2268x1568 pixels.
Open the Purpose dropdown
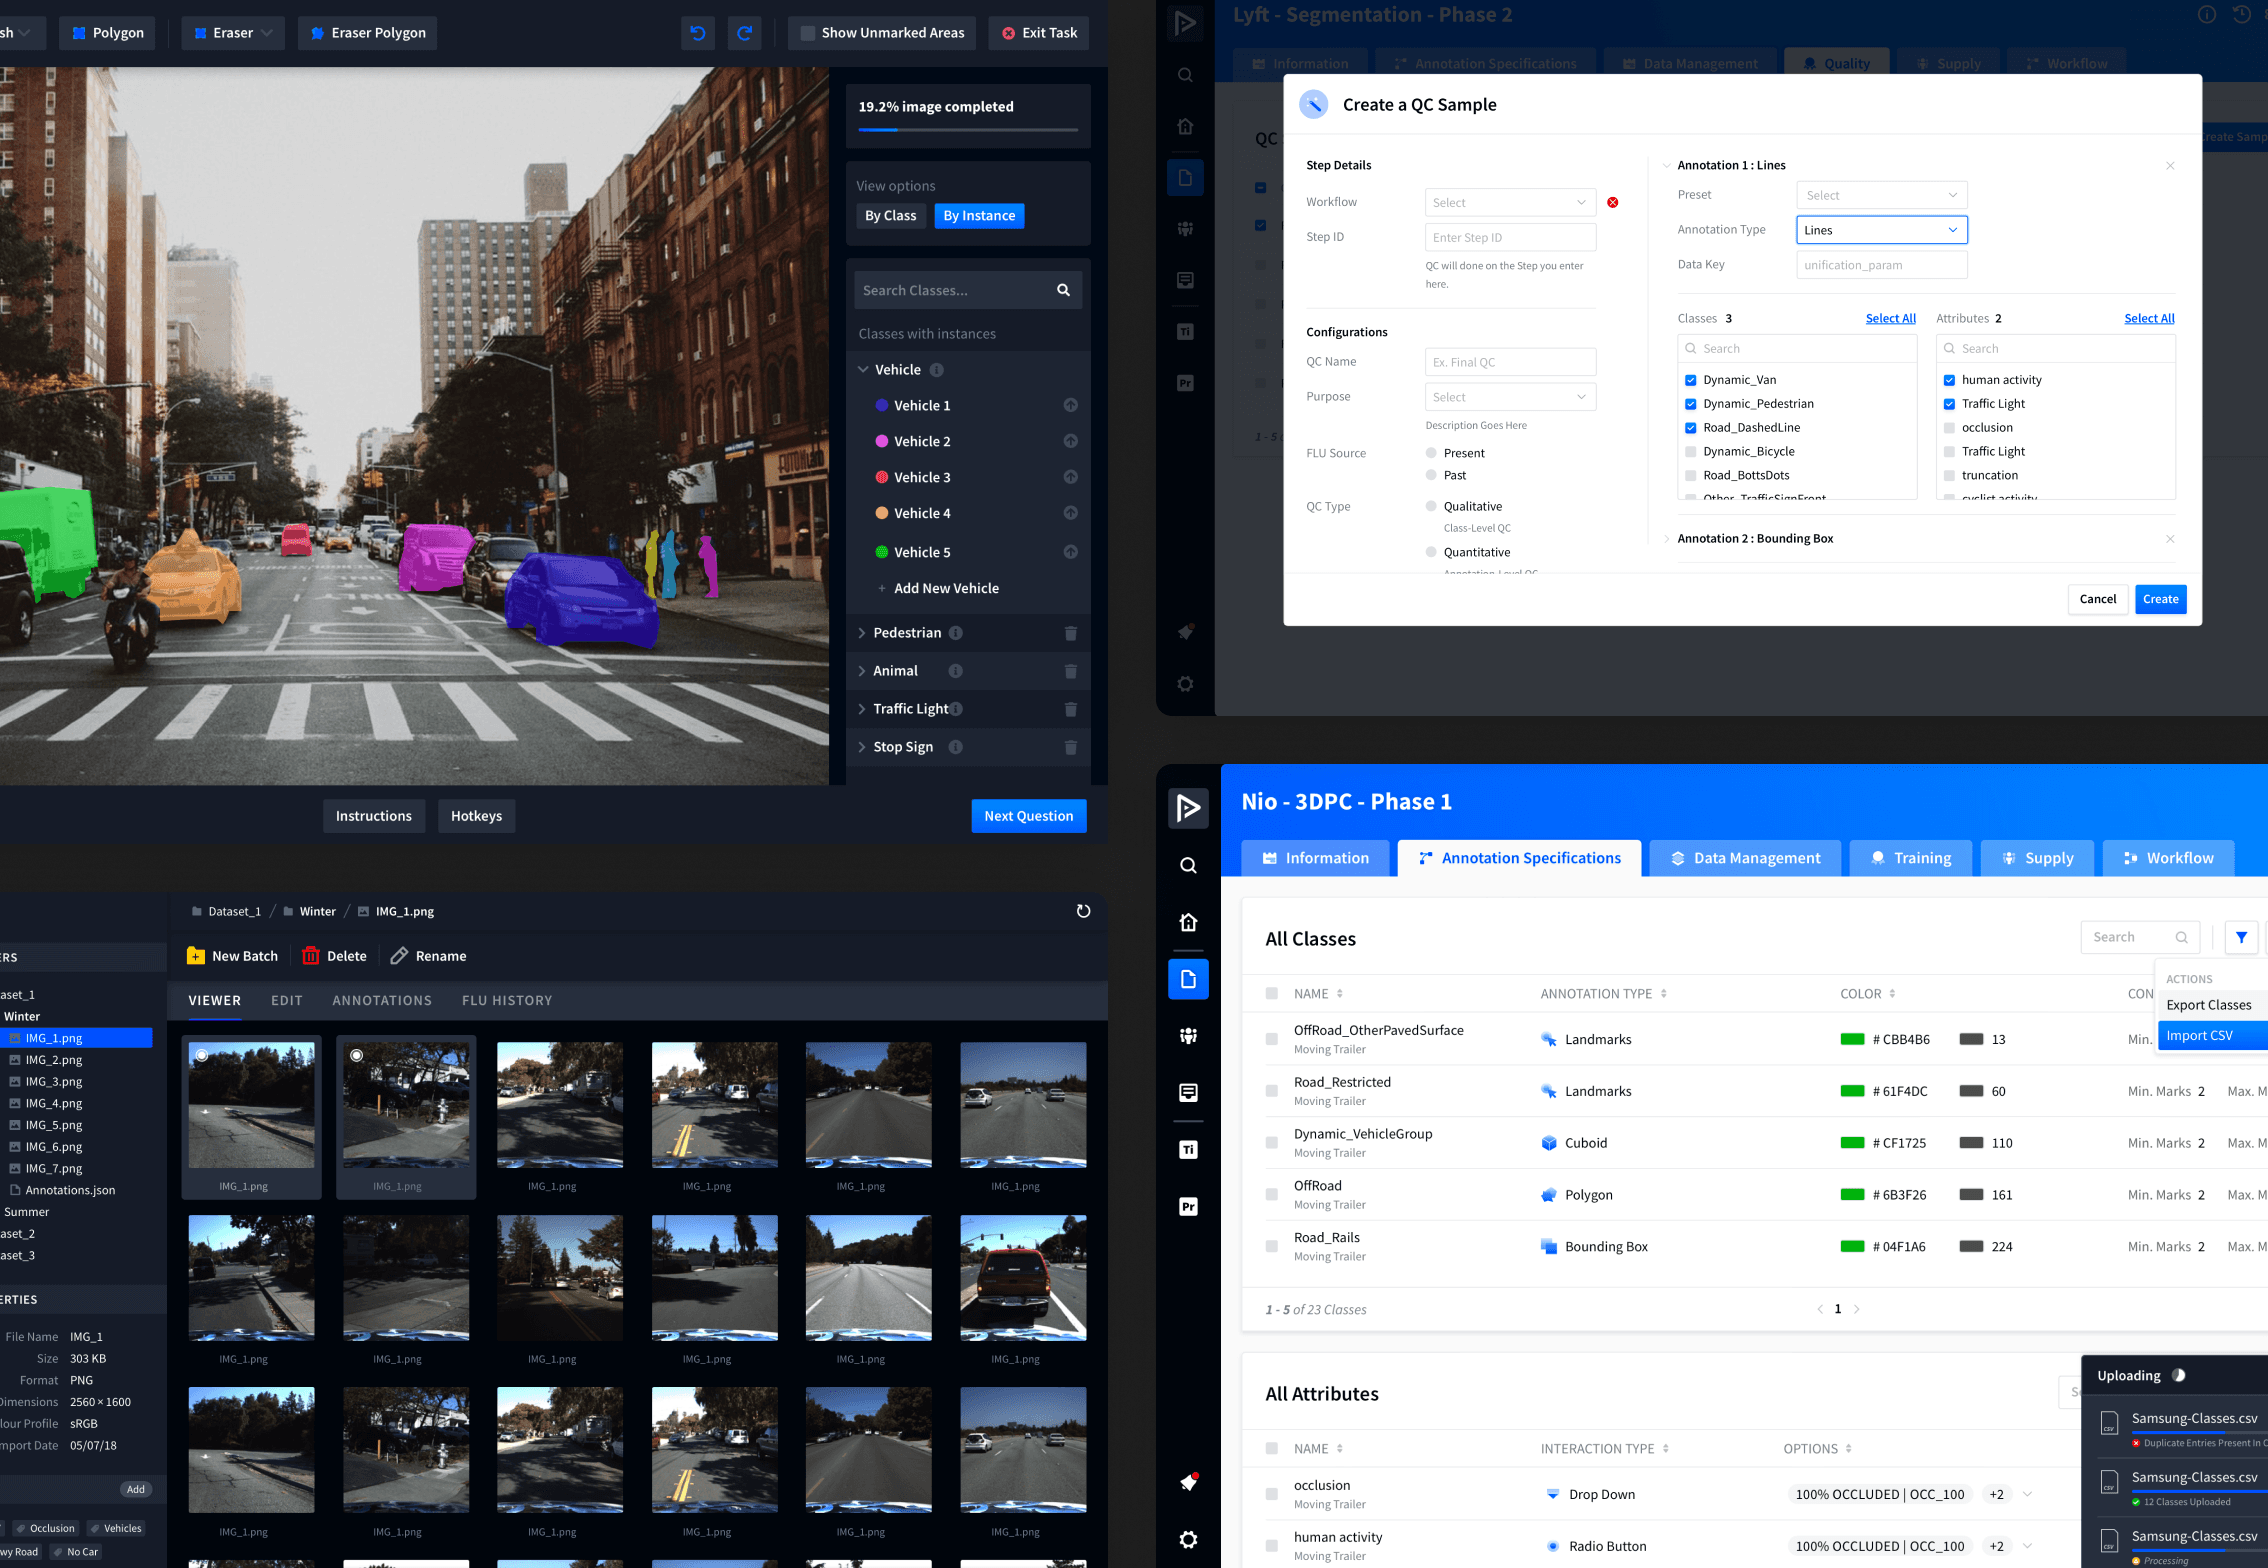coord(1510,397)
